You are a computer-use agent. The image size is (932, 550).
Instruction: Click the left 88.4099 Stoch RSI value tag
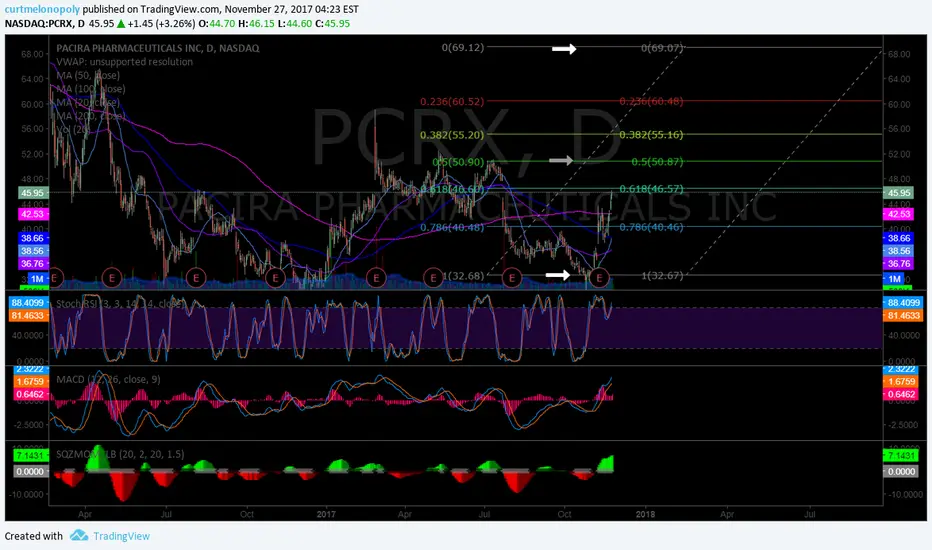pyautogui.click(x=28, y=303)
